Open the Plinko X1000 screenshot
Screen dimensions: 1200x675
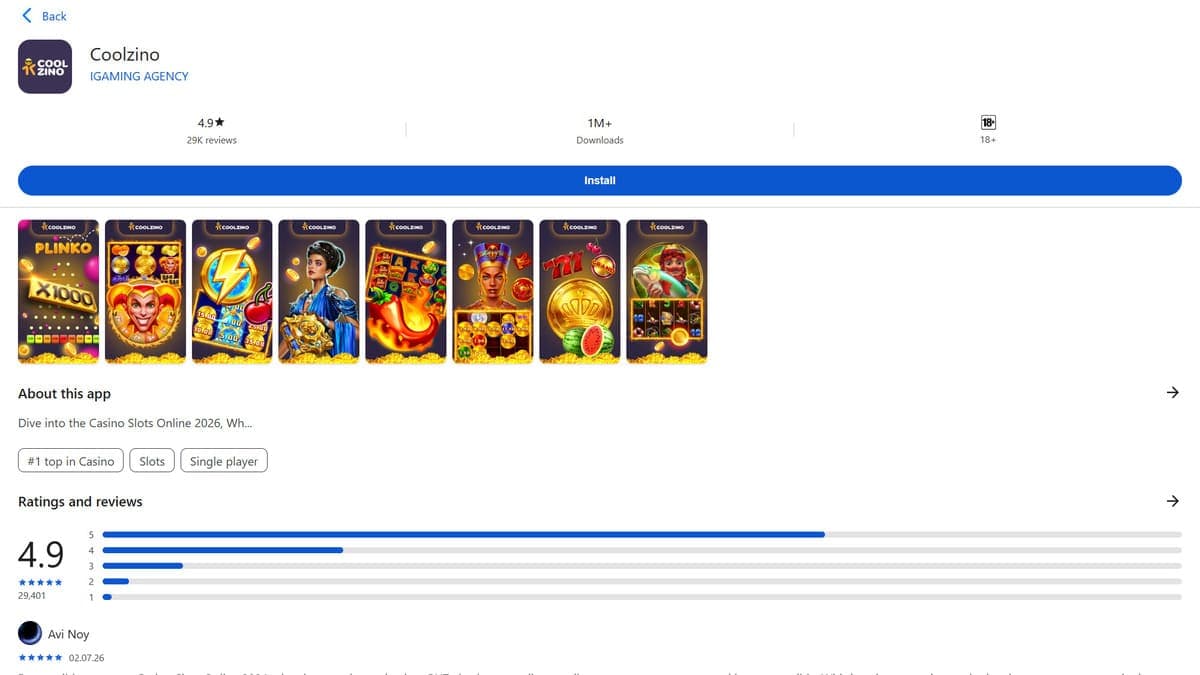59,291
